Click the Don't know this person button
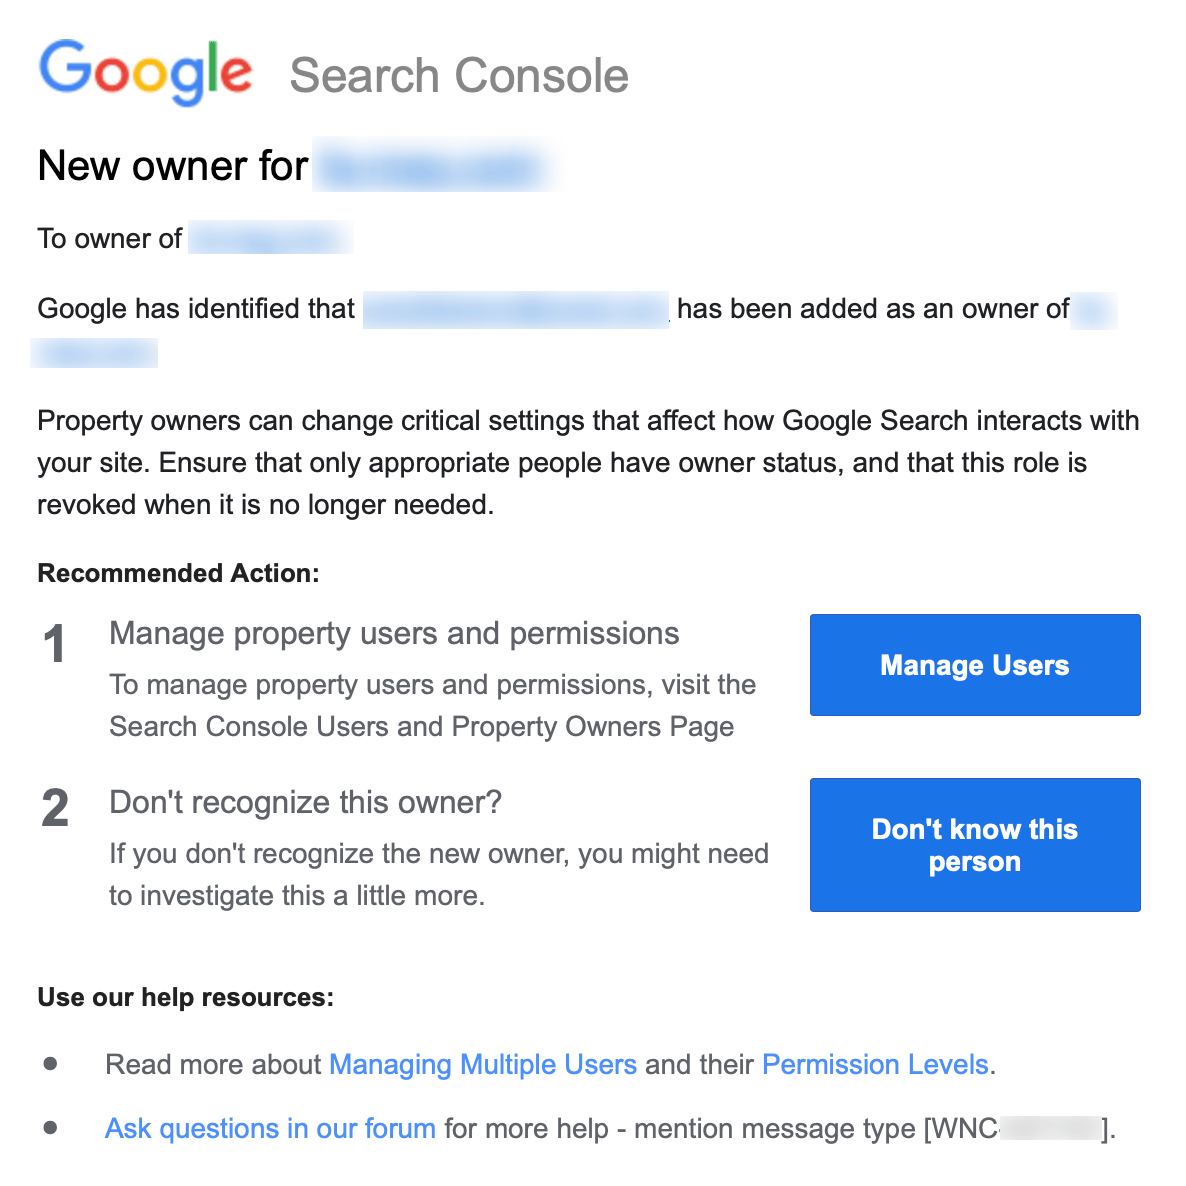Viewport: 1186px width, 1186px height. tap(974, 845)
